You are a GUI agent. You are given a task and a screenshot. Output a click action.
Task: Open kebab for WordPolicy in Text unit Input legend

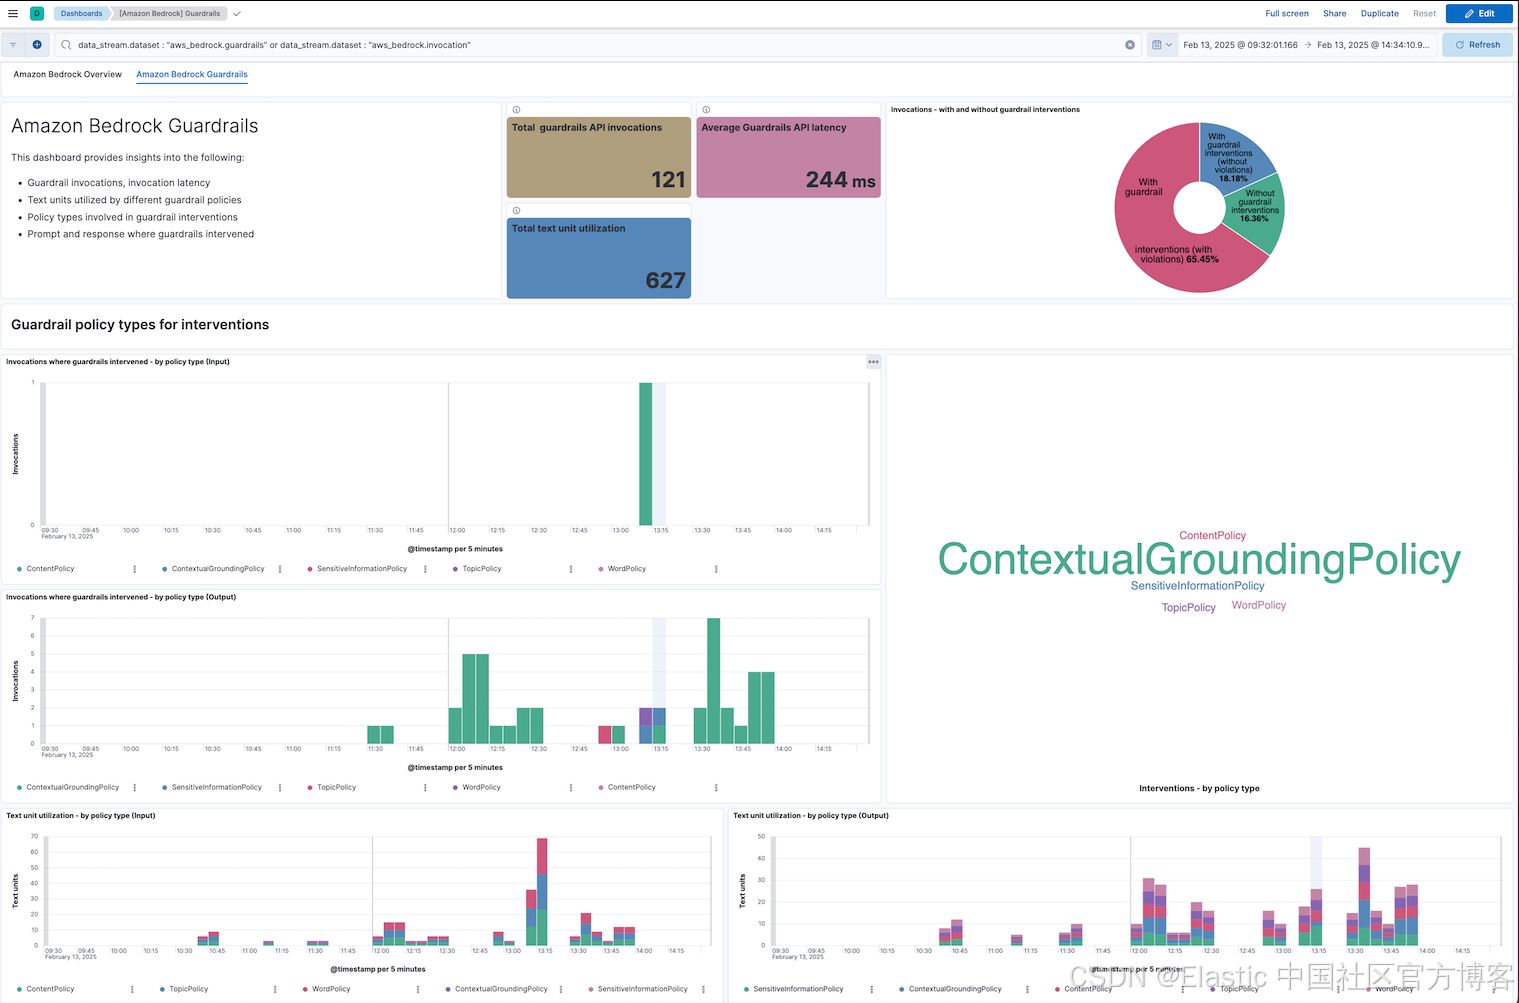(x=418, y=989)
